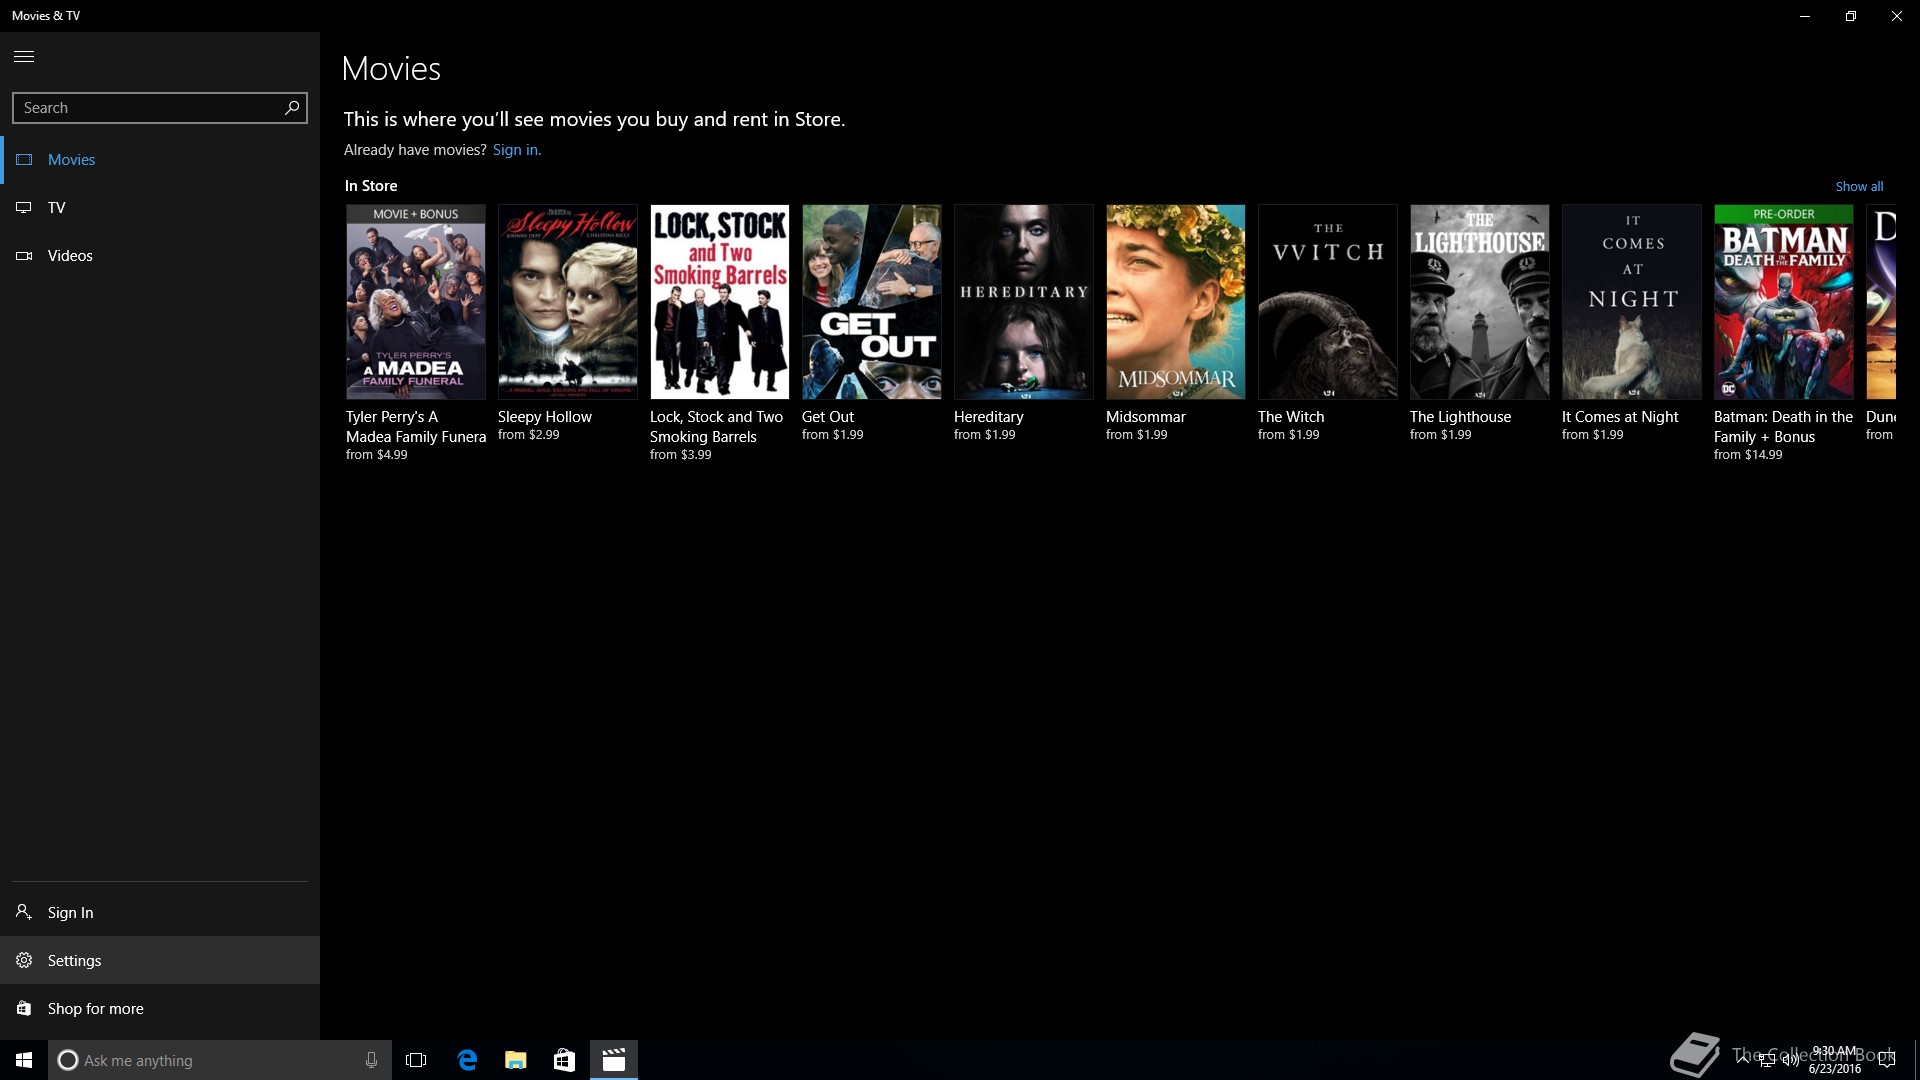Click the Cortana microphone icon
This screenshot has width=1920, height=1080.
[x=371, y=1060]
